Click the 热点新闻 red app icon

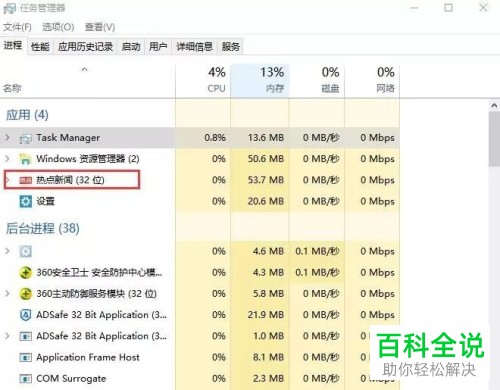coord(26,180)
